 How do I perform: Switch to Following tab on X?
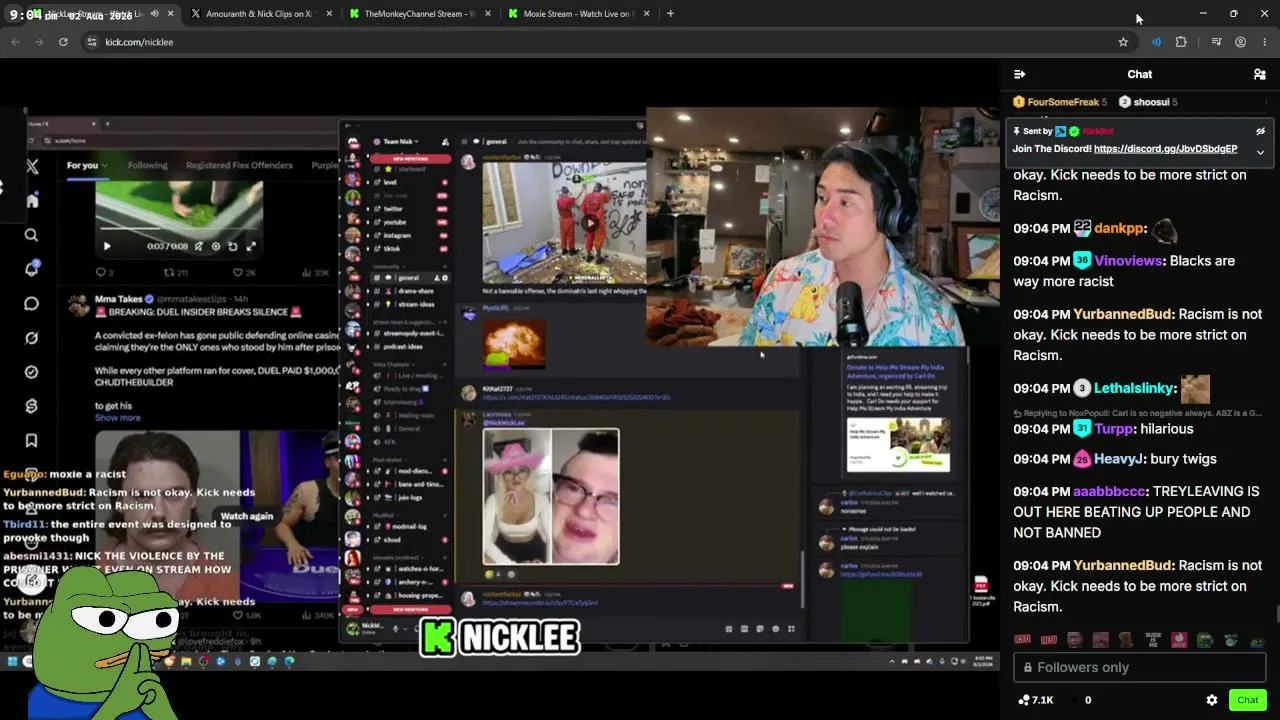click(147, 165)
